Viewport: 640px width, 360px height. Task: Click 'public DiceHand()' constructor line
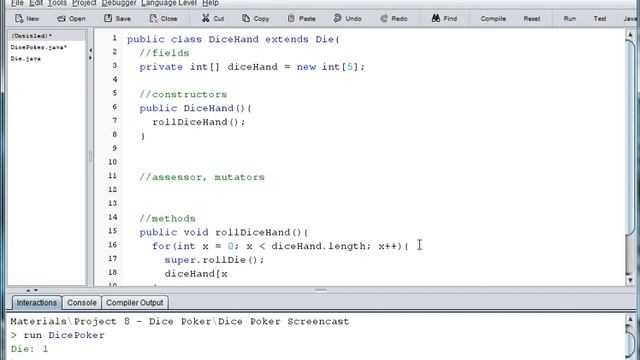(196, 108)
